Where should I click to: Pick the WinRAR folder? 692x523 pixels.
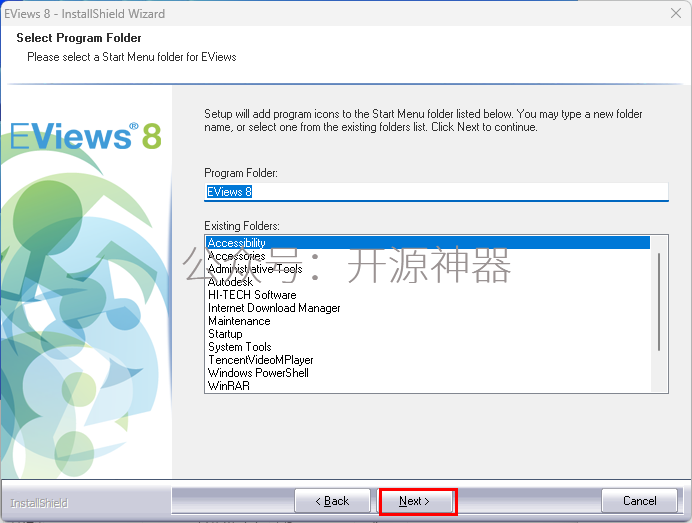(x=229, y=386)
